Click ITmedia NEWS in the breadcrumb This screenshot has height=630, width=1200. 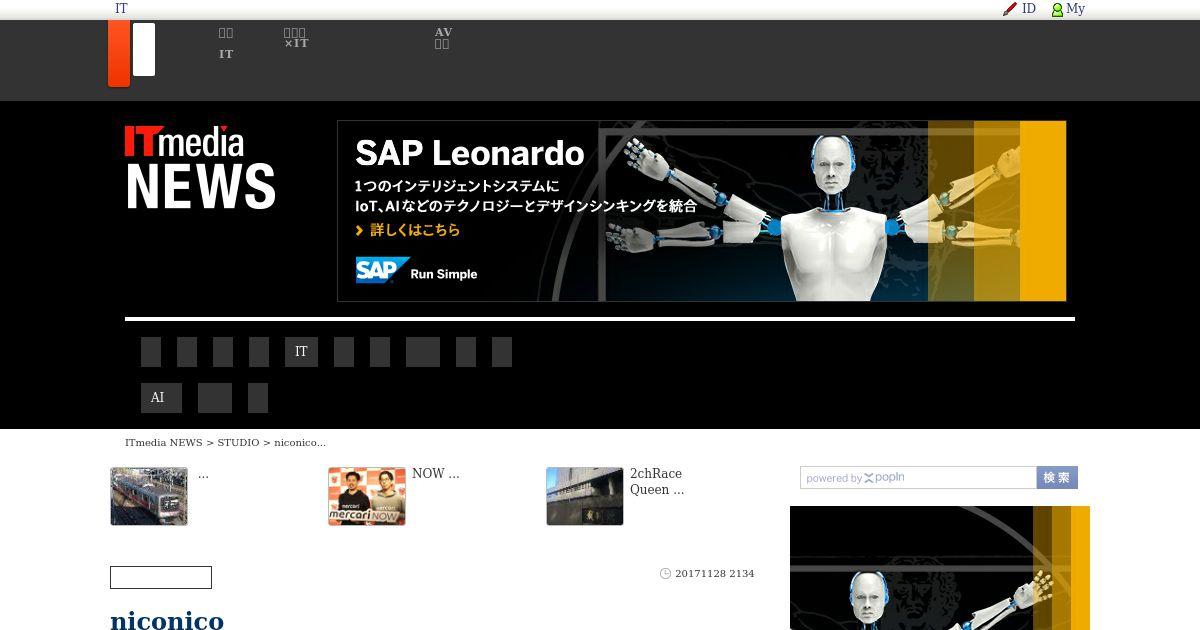[x=164, y=443]
